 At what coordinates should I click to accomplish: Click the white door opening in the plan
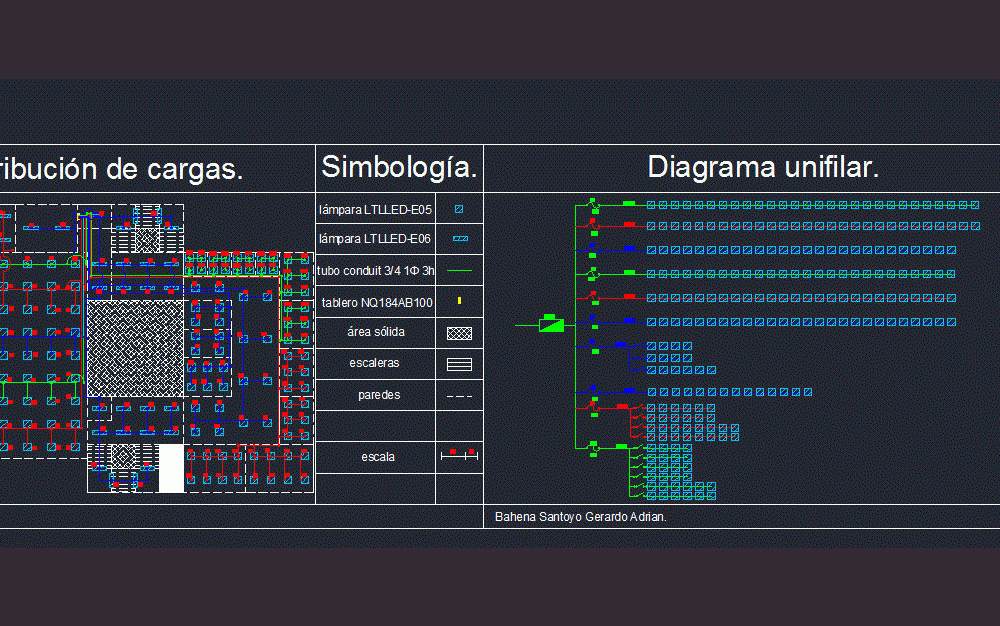170,468
